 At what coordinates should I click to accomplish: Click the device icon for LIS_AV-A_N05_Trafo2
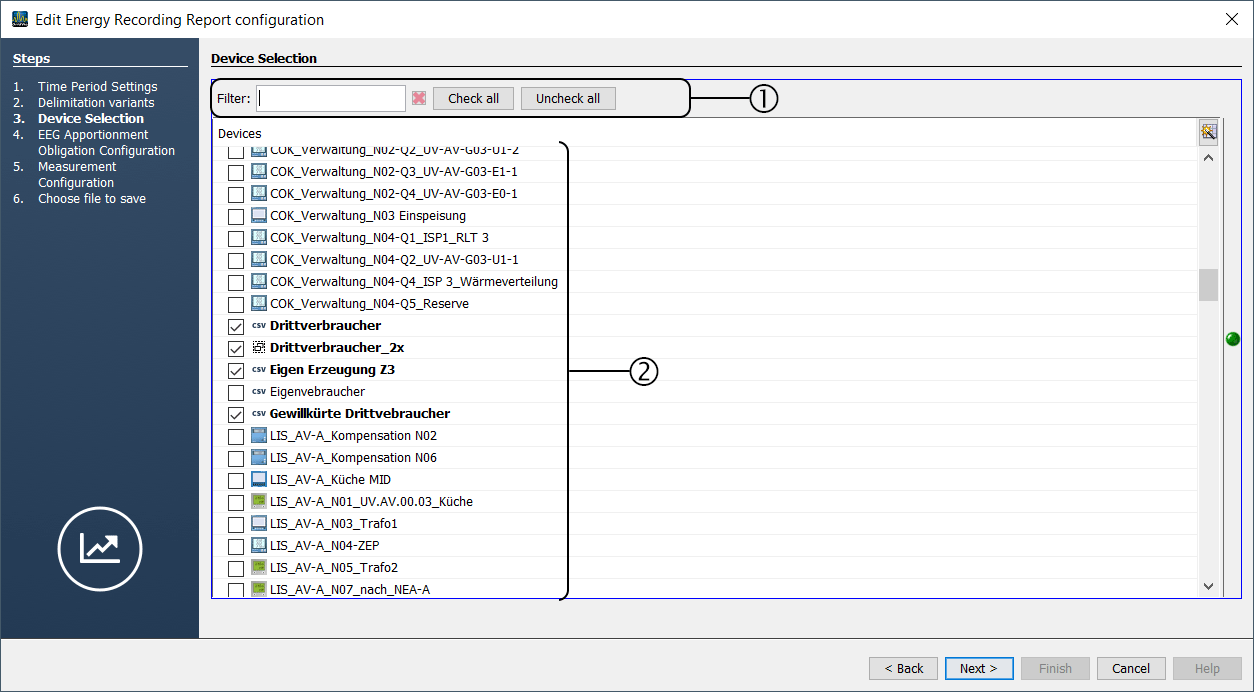[x=259, y=568]
